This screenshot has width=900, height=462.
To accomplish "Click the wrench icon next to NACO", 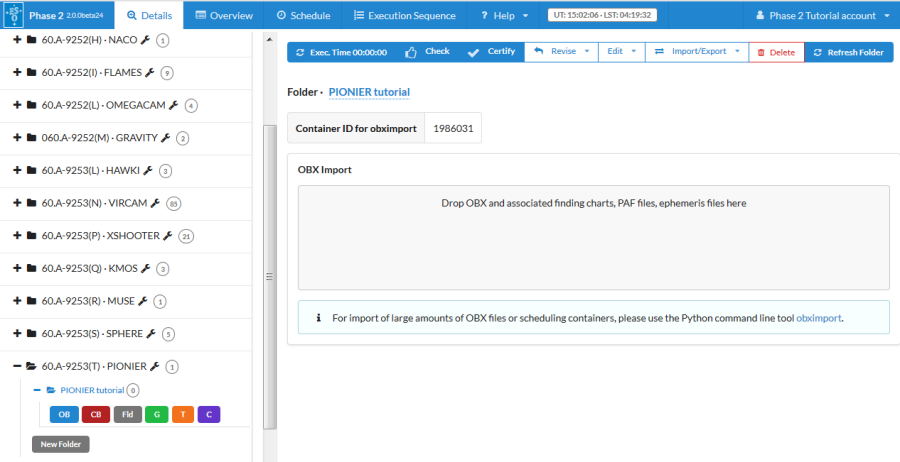I will (147, 40).
